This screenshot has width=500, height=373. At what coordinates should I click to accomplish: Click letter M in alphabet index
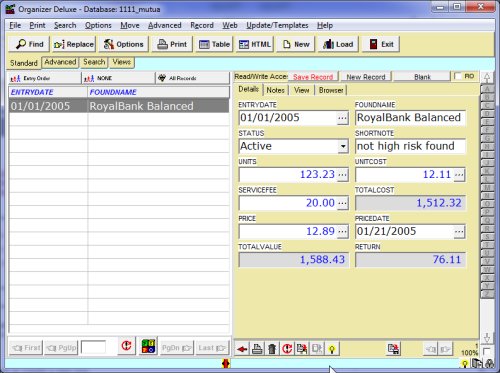coord(487,188)
